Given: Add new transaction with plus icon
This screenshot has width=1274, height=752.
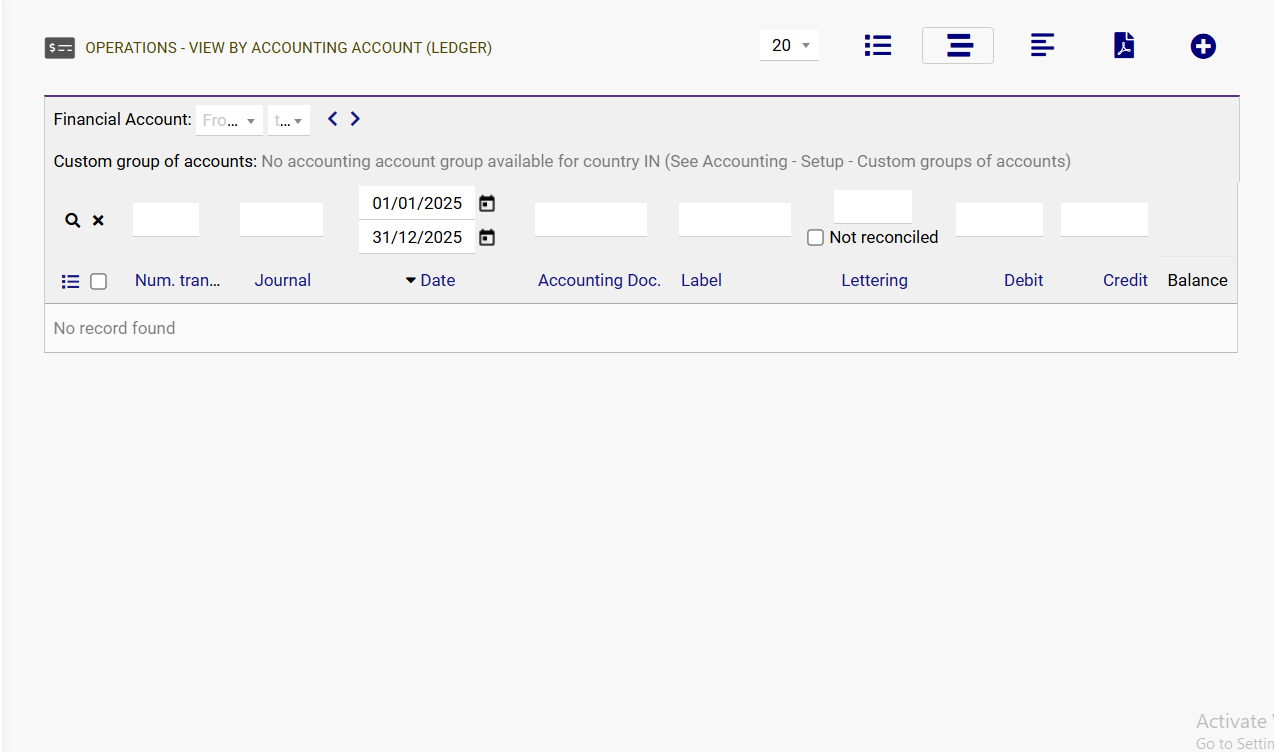Looking at the screenshot, I should coord(1203,46).
